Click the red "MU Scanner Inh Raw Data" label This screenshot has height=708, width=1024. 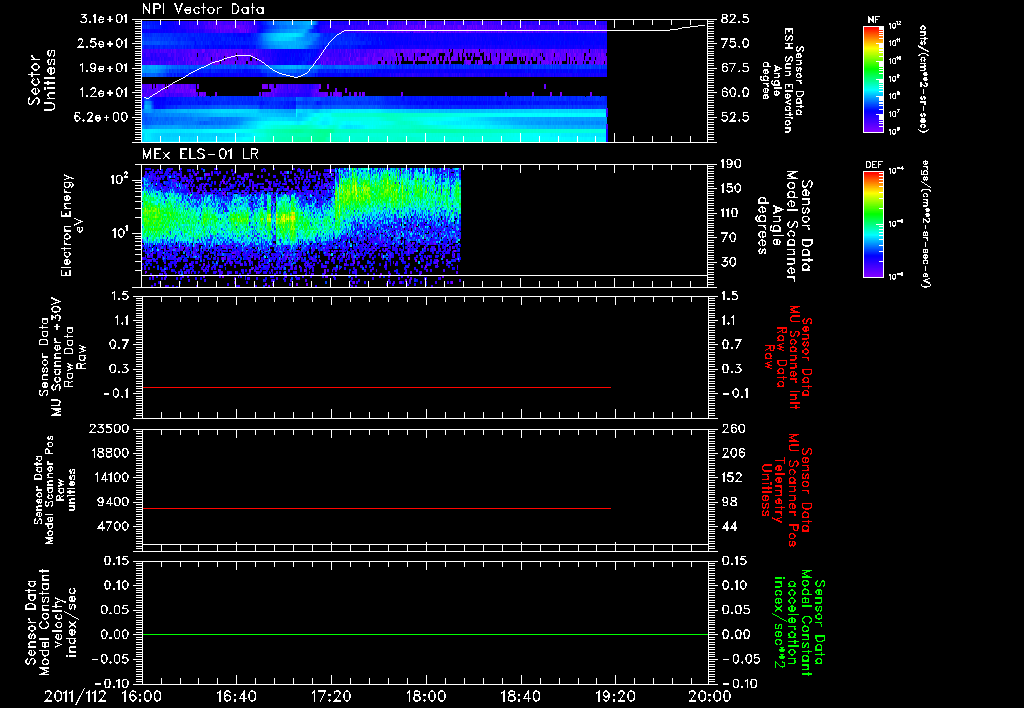[788, 357]
